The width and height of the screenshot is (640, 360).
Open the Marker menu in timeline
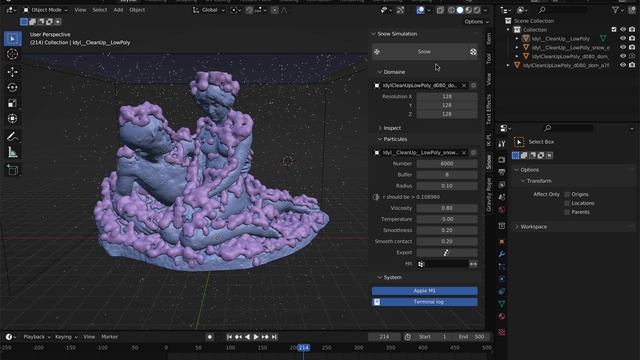(x=109, y=337)
